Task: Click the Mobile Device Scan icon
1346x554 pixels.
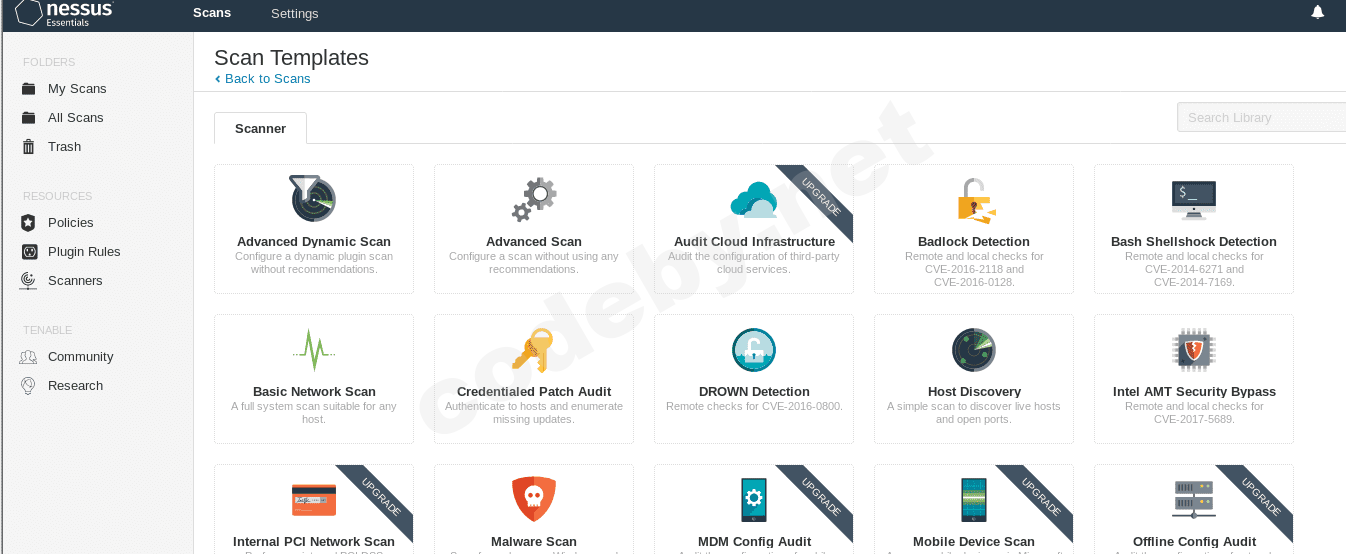Action: point(974,499)
